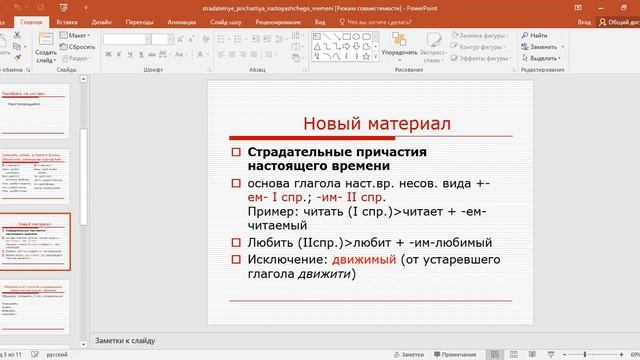
Task: Click the Bold Ж button
Action: tap(108, 54)
